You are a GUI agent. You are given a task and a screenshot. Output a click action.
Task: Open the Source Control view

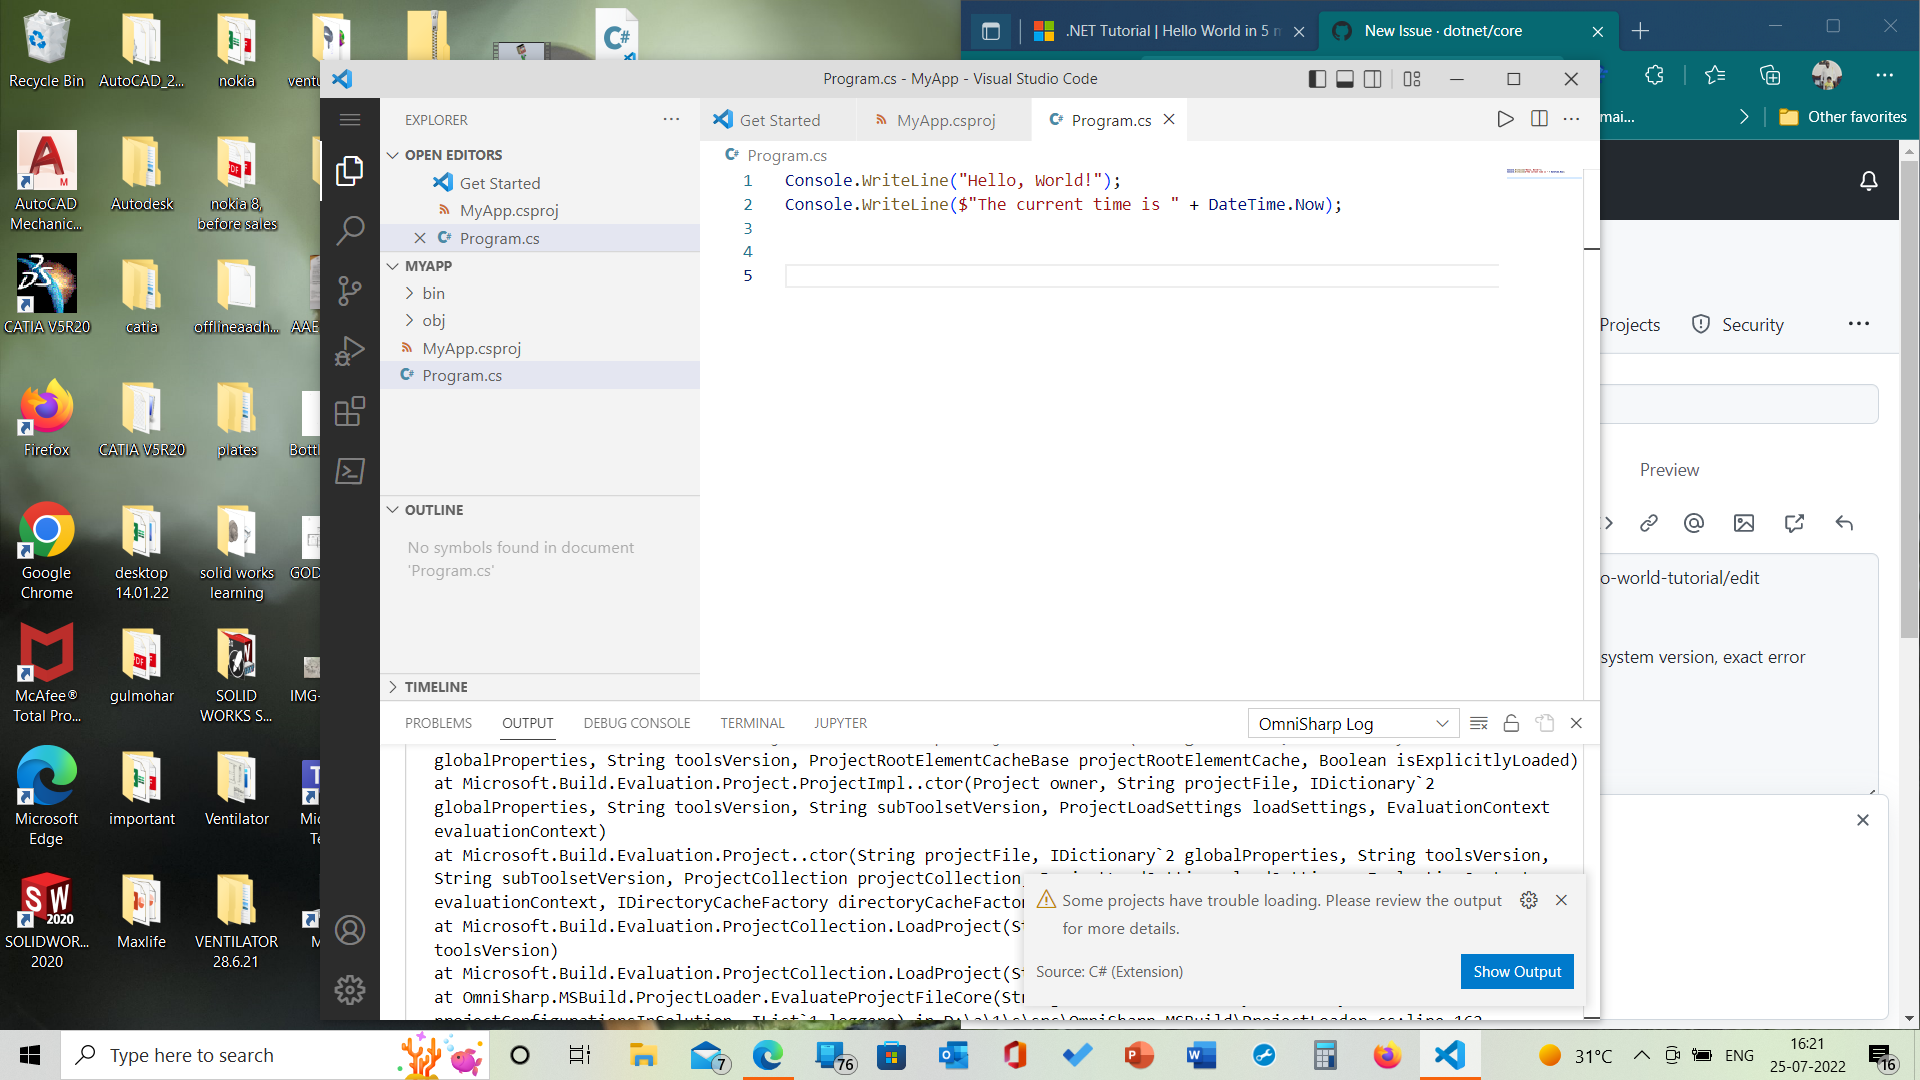coord(350,291)
